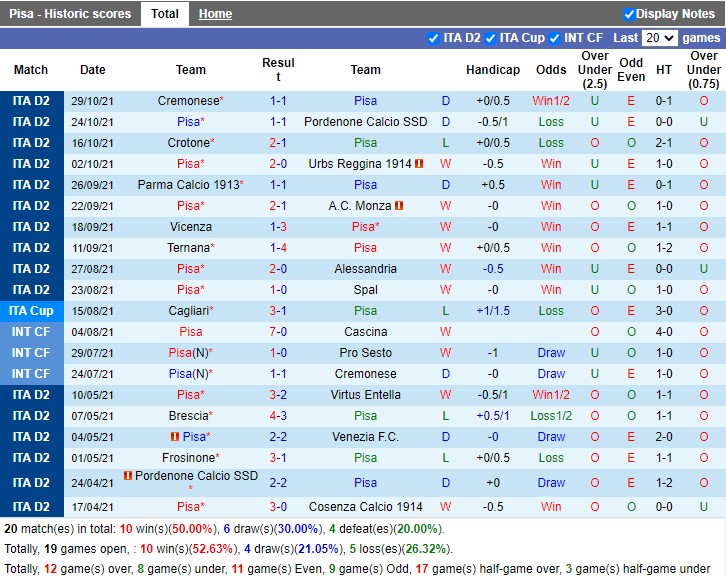Click red card icon beside Urbs Reggina 1914
The image size is (726, 576).
tap(419, 164)
